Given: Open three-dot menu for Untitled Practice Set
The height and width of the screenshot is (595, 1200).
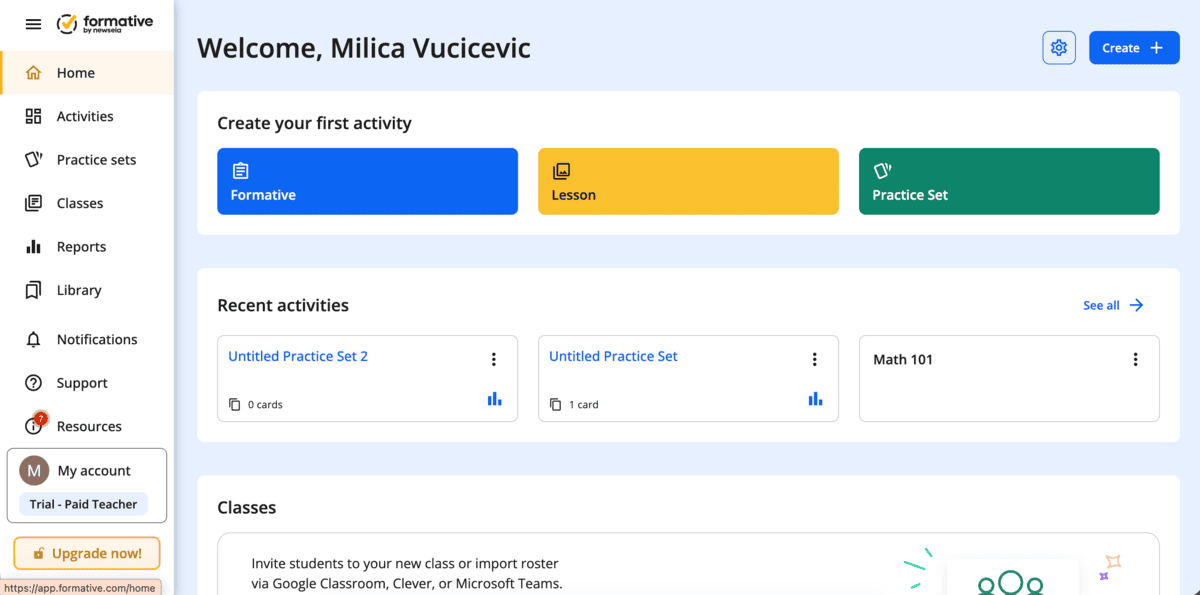Looking at the screenshot, I should pyautogui.click(x=814, y=360).
